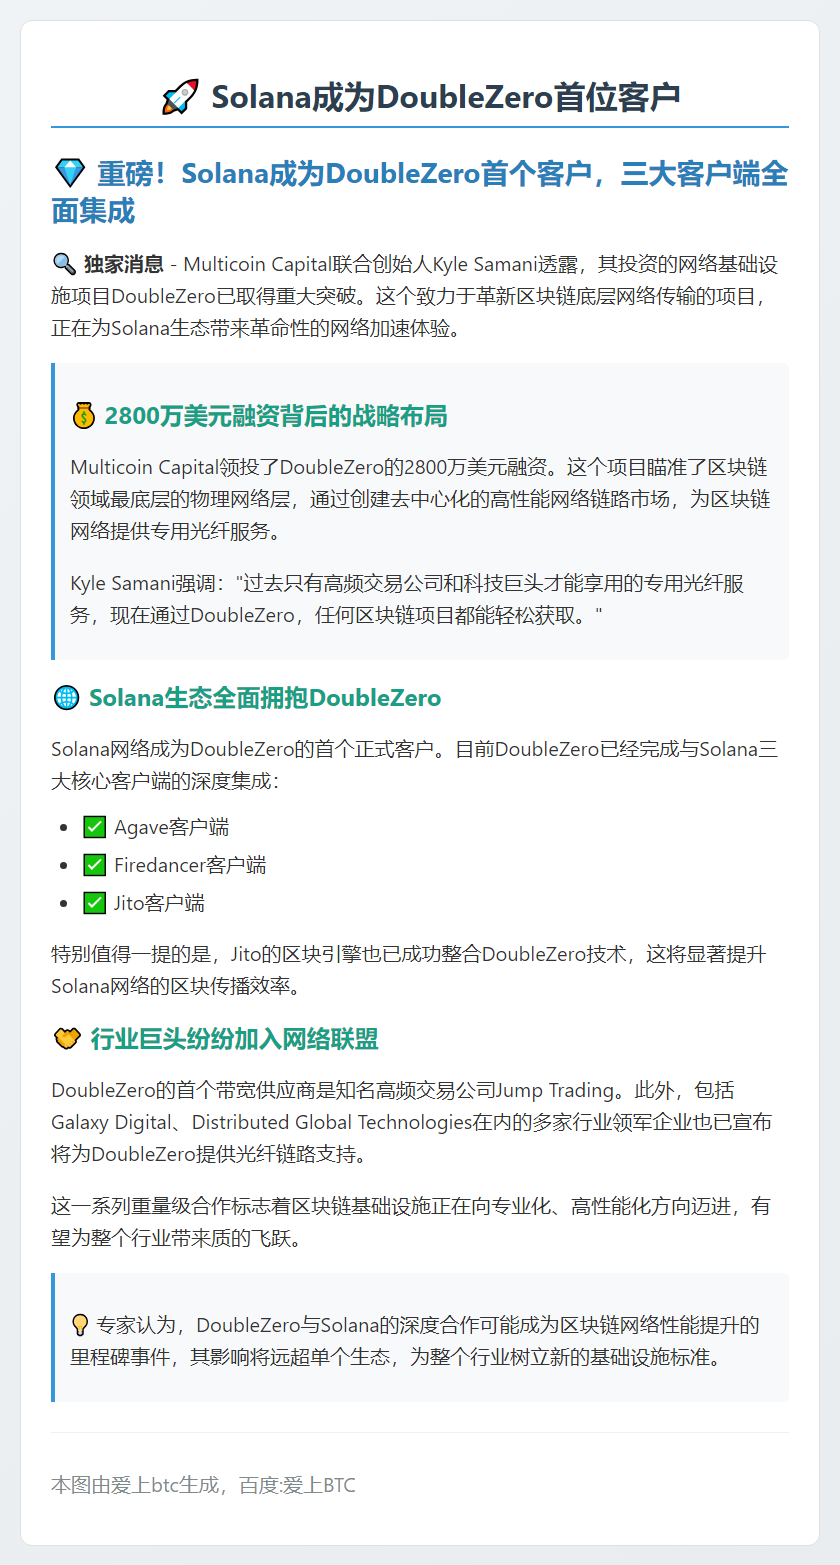The width and height of the screenshot is (840, 1565).
Task: Select the gem icon beside the headline
Action: click(69, 173)
